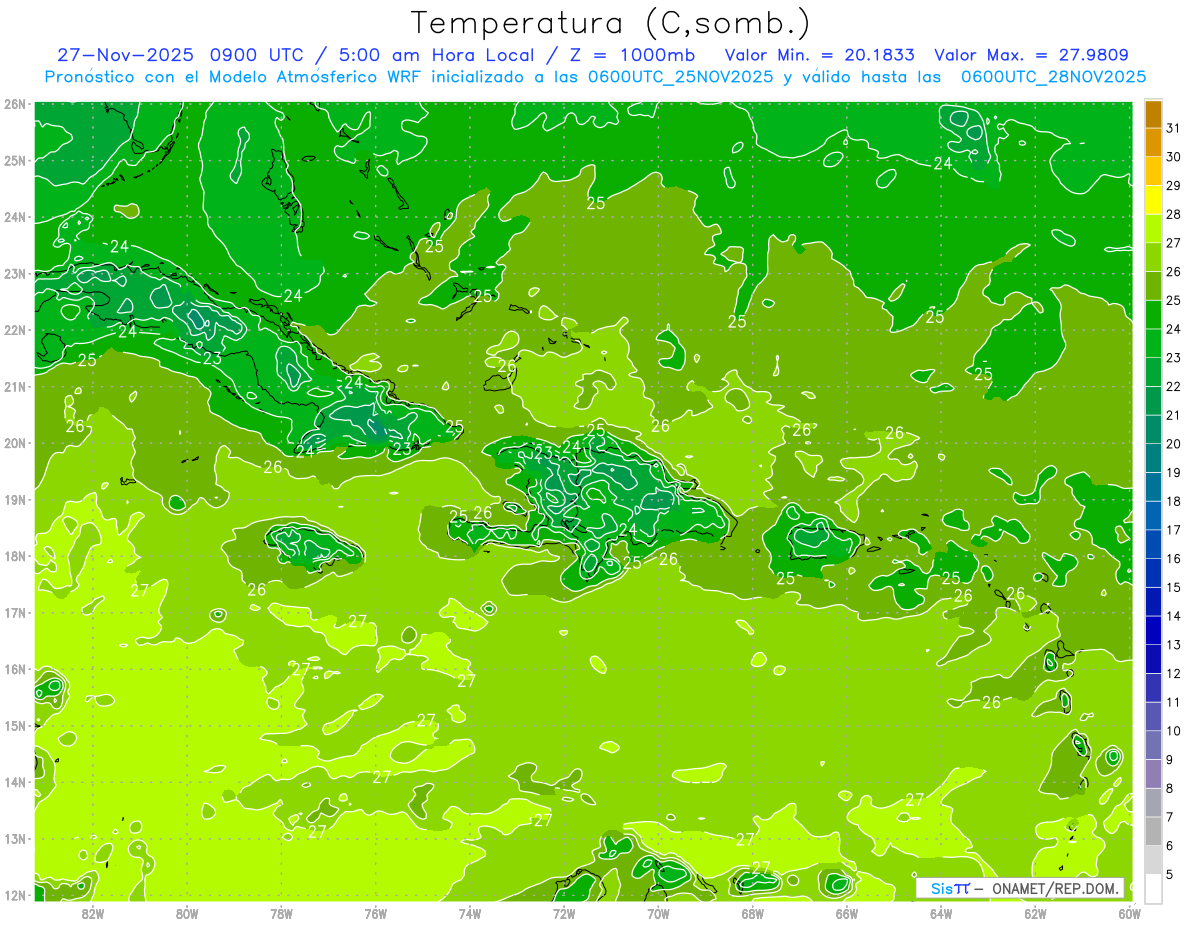Click the "24N" latitude axis label
1200x927 pixels.
(x=15, y=217)
